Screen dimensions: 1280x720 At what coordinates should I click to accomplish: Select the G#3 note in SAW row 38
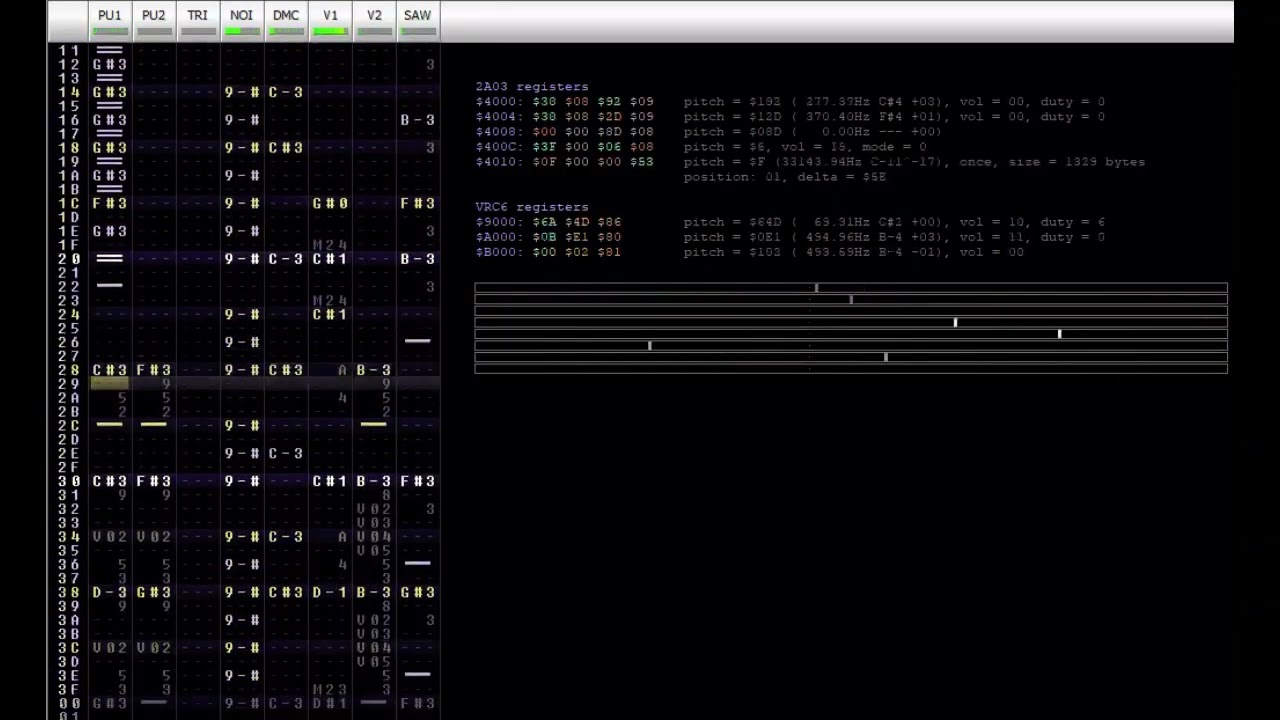418,592
